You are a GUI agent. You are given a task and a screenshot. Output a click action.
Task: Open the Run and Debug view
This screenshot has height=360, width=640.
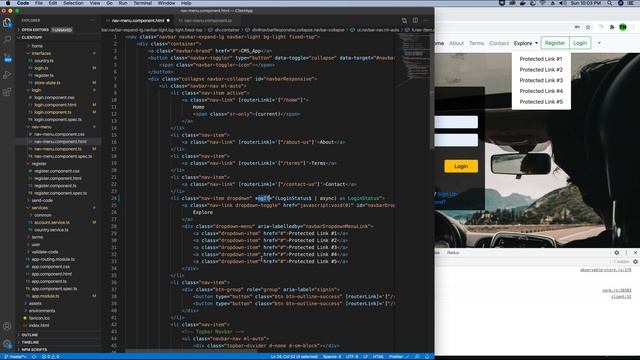click(7, 75)
